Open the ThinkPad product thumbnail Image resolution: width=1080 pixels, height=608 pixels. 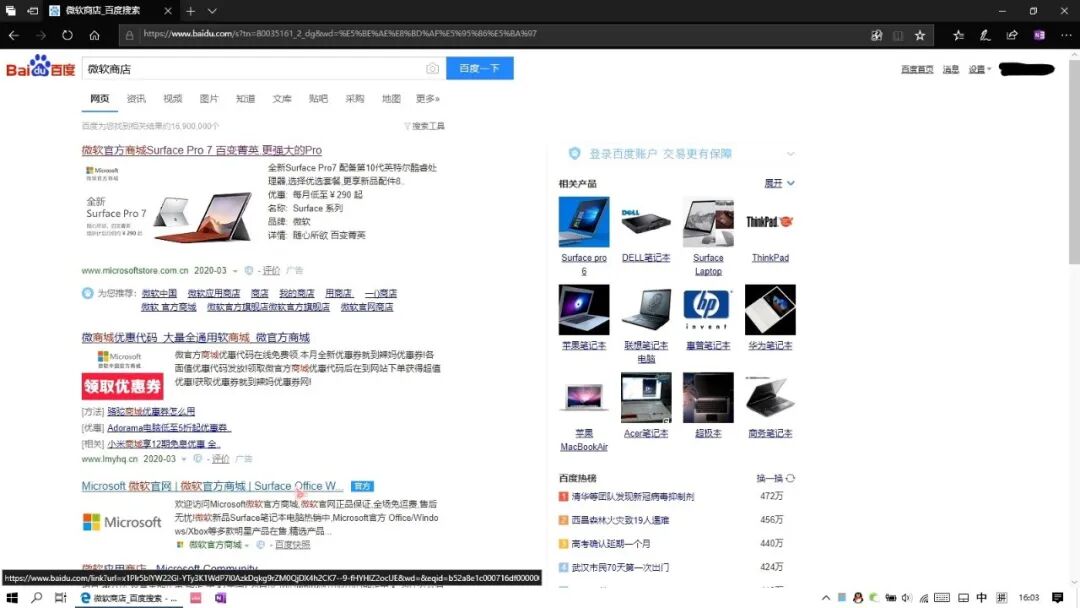770,222
